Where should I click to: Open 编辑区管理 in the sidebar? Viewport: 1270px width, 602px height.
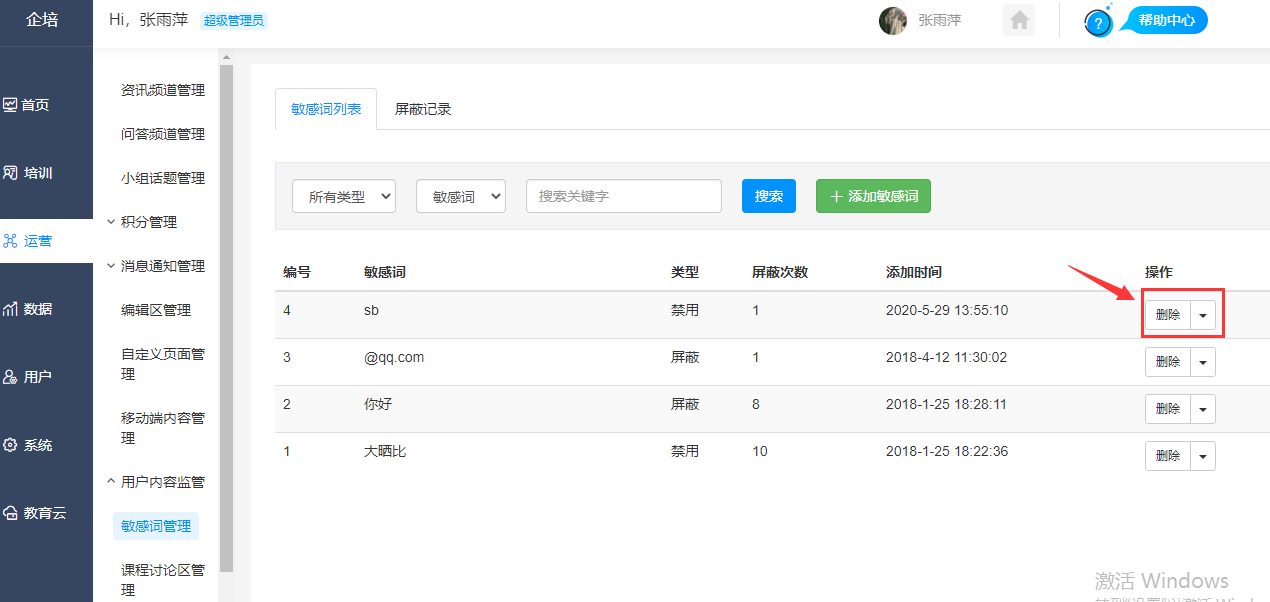(156, 310)
